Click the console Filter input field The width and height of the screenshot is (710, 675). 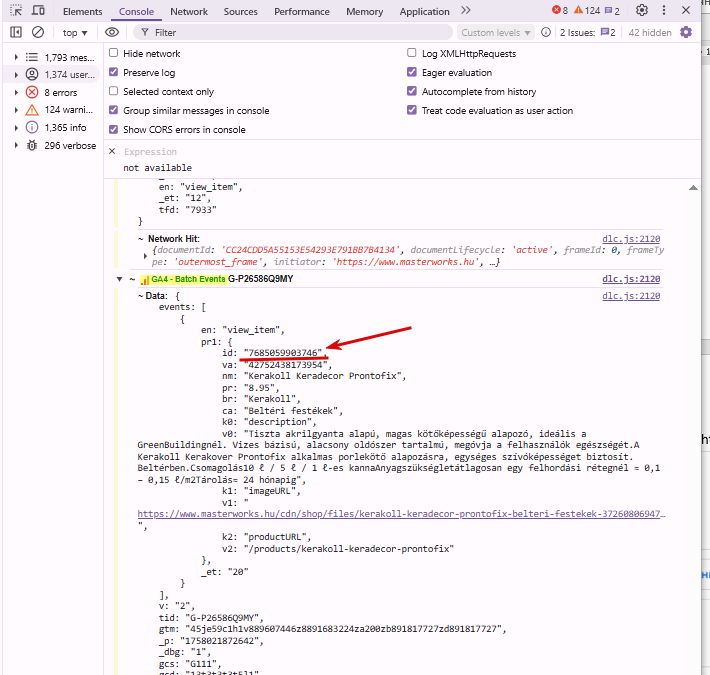click(x=293, y=32)
